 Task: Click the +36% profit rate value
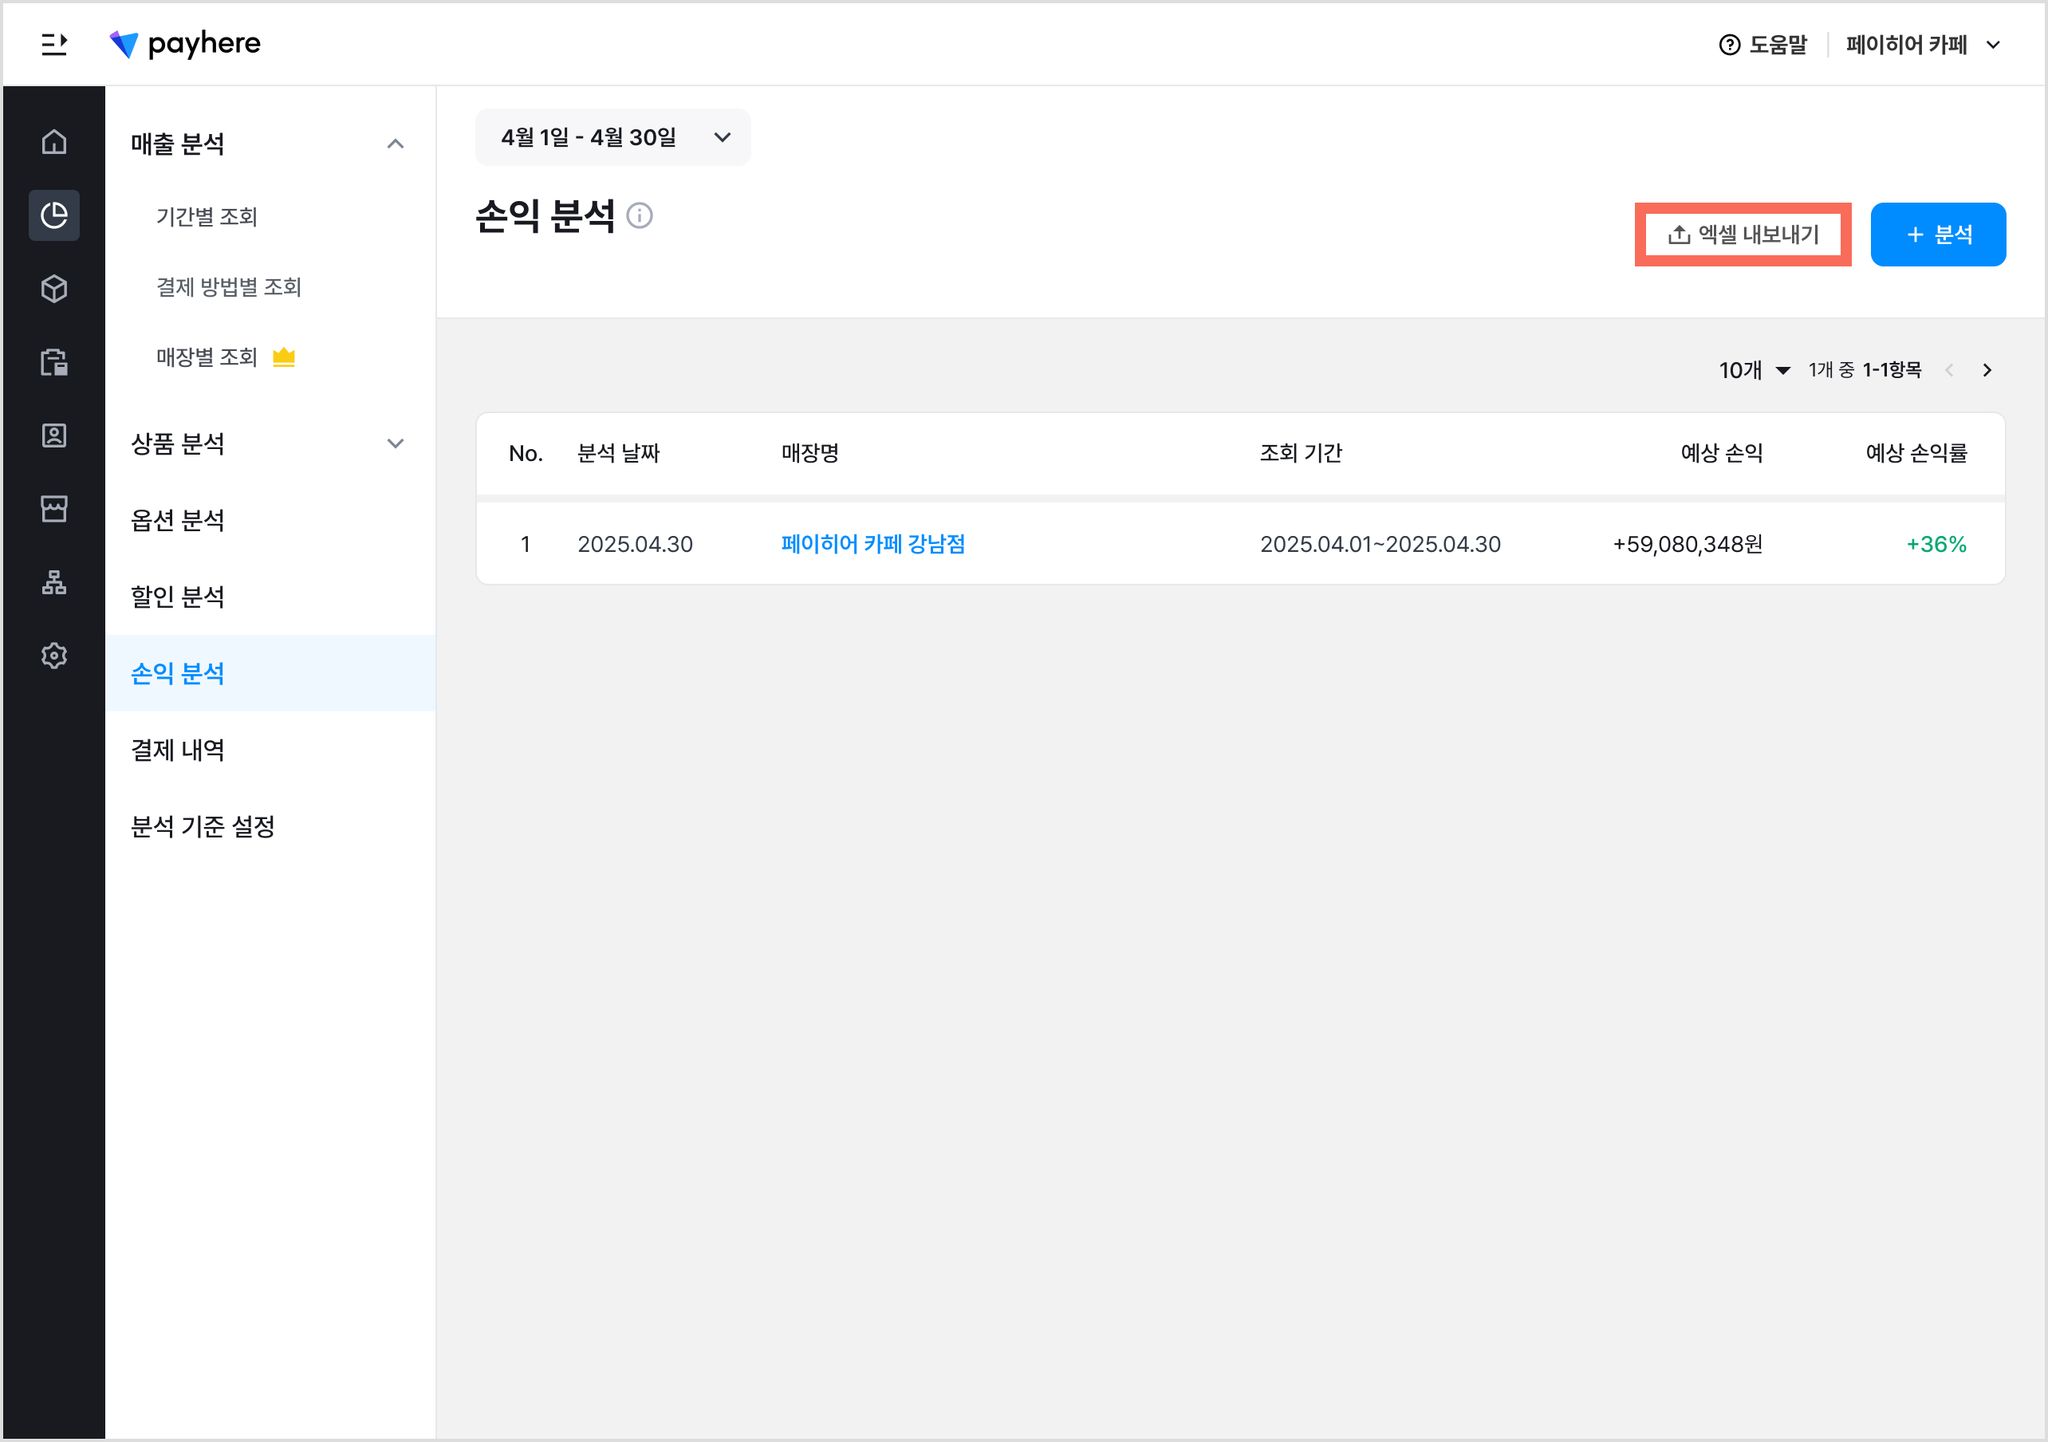tap(1936, 544)
